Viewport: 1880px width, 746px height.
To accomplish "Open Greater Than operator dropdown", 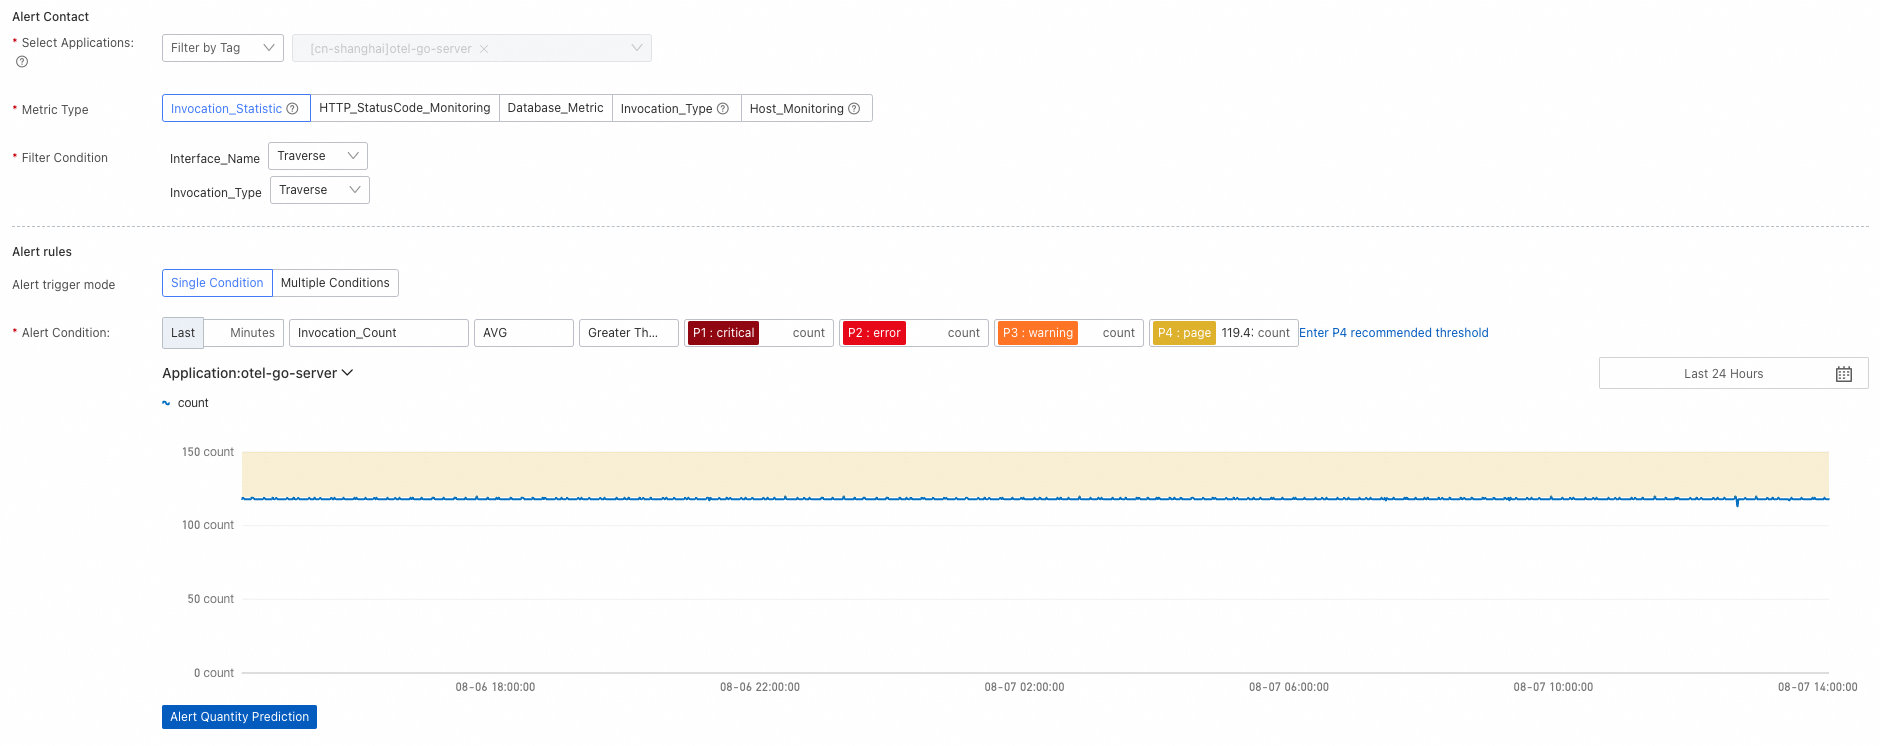I will [629, 333].
